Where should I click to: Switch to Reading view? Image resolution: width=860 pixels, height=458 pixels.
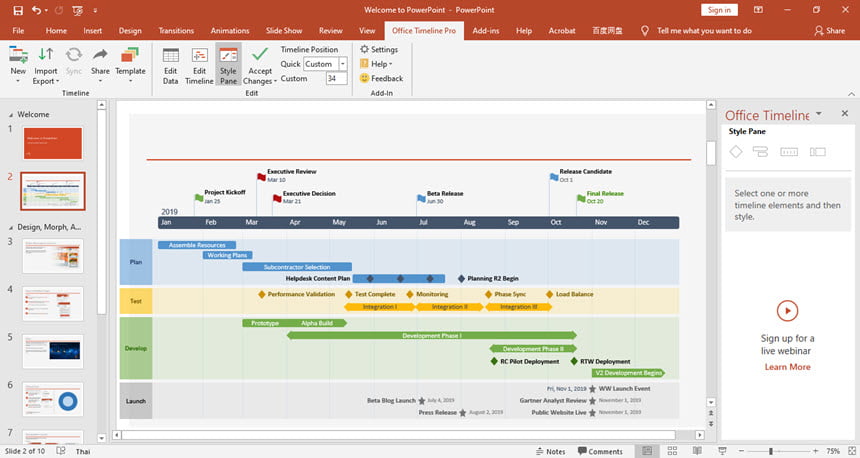(697, 451)
